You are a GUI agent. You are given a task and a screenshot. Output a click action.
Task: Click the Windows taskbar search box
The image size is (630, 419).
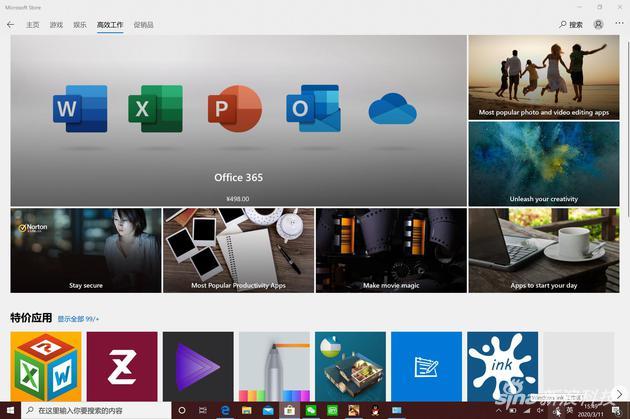click(96, 410)
